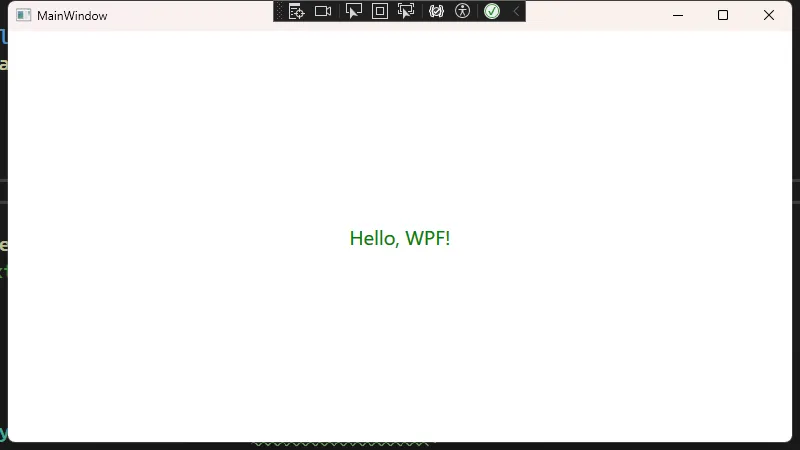Close the MainWindow window
Image resolution: width=800 pixels, height=450 pixels.
pos(769,15)
